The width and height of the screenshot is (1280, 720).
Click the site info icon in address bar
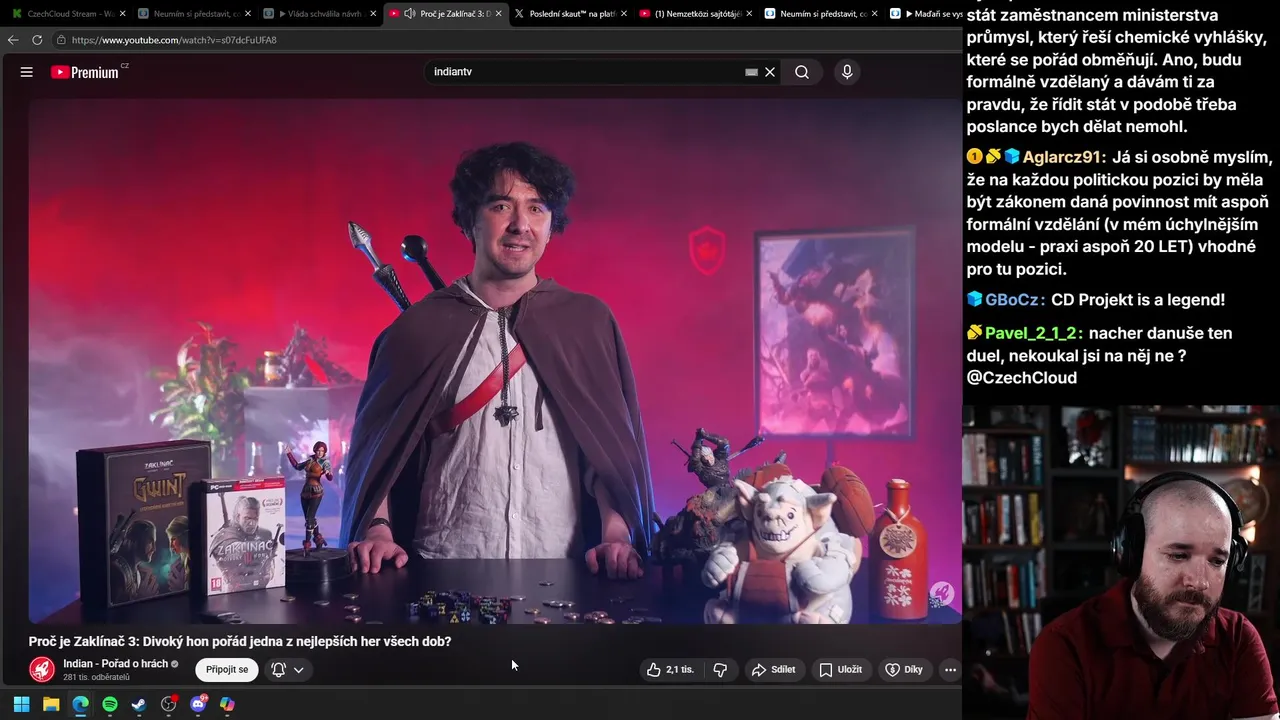[61, 40]
